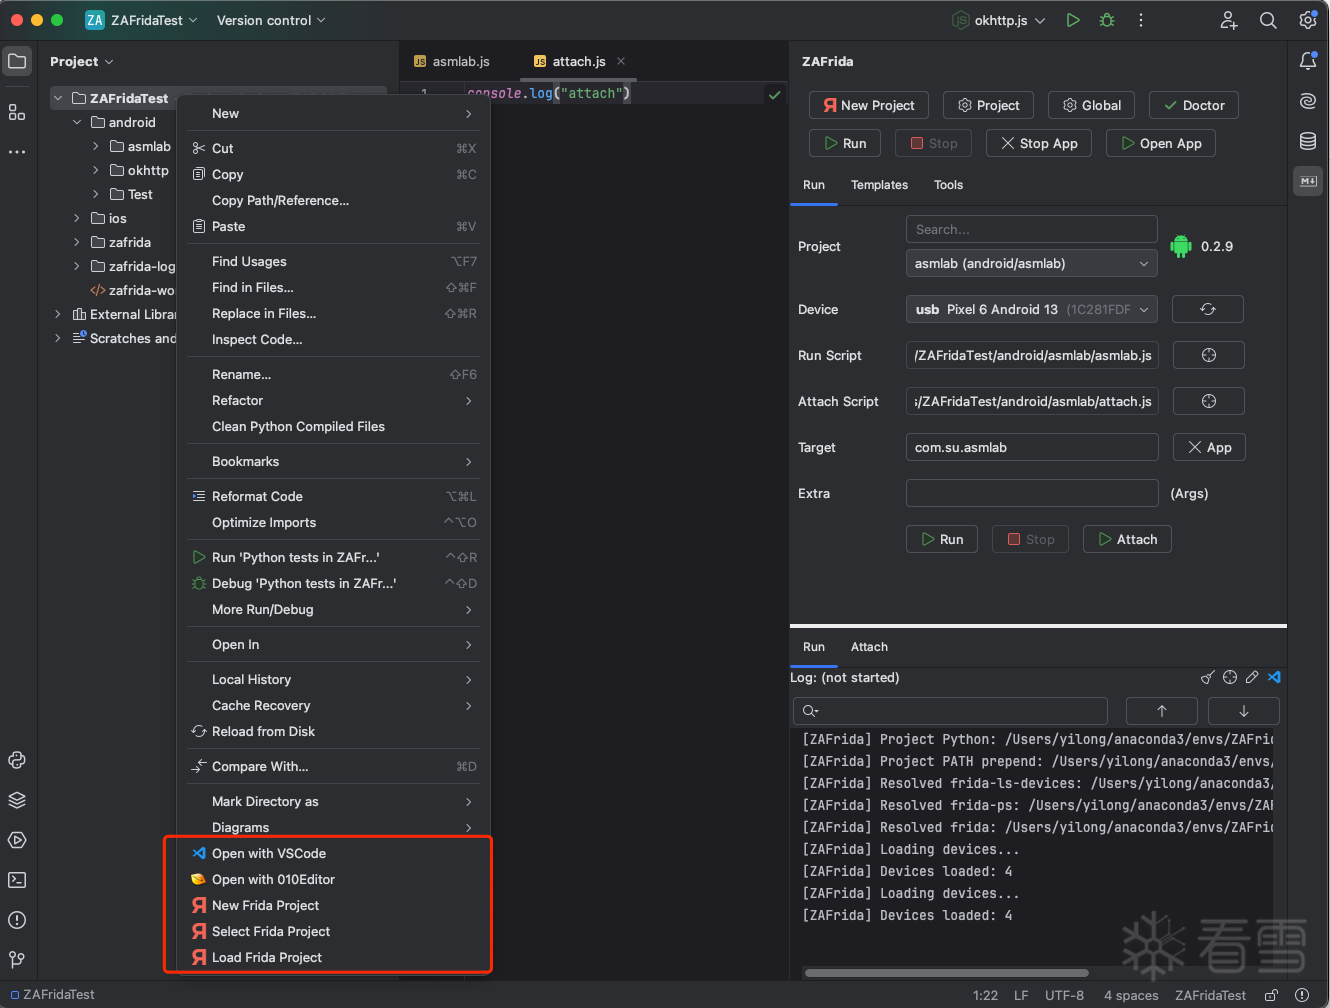Choose Find in Files...
The image size is (1330, 1008).
[333, 287]
